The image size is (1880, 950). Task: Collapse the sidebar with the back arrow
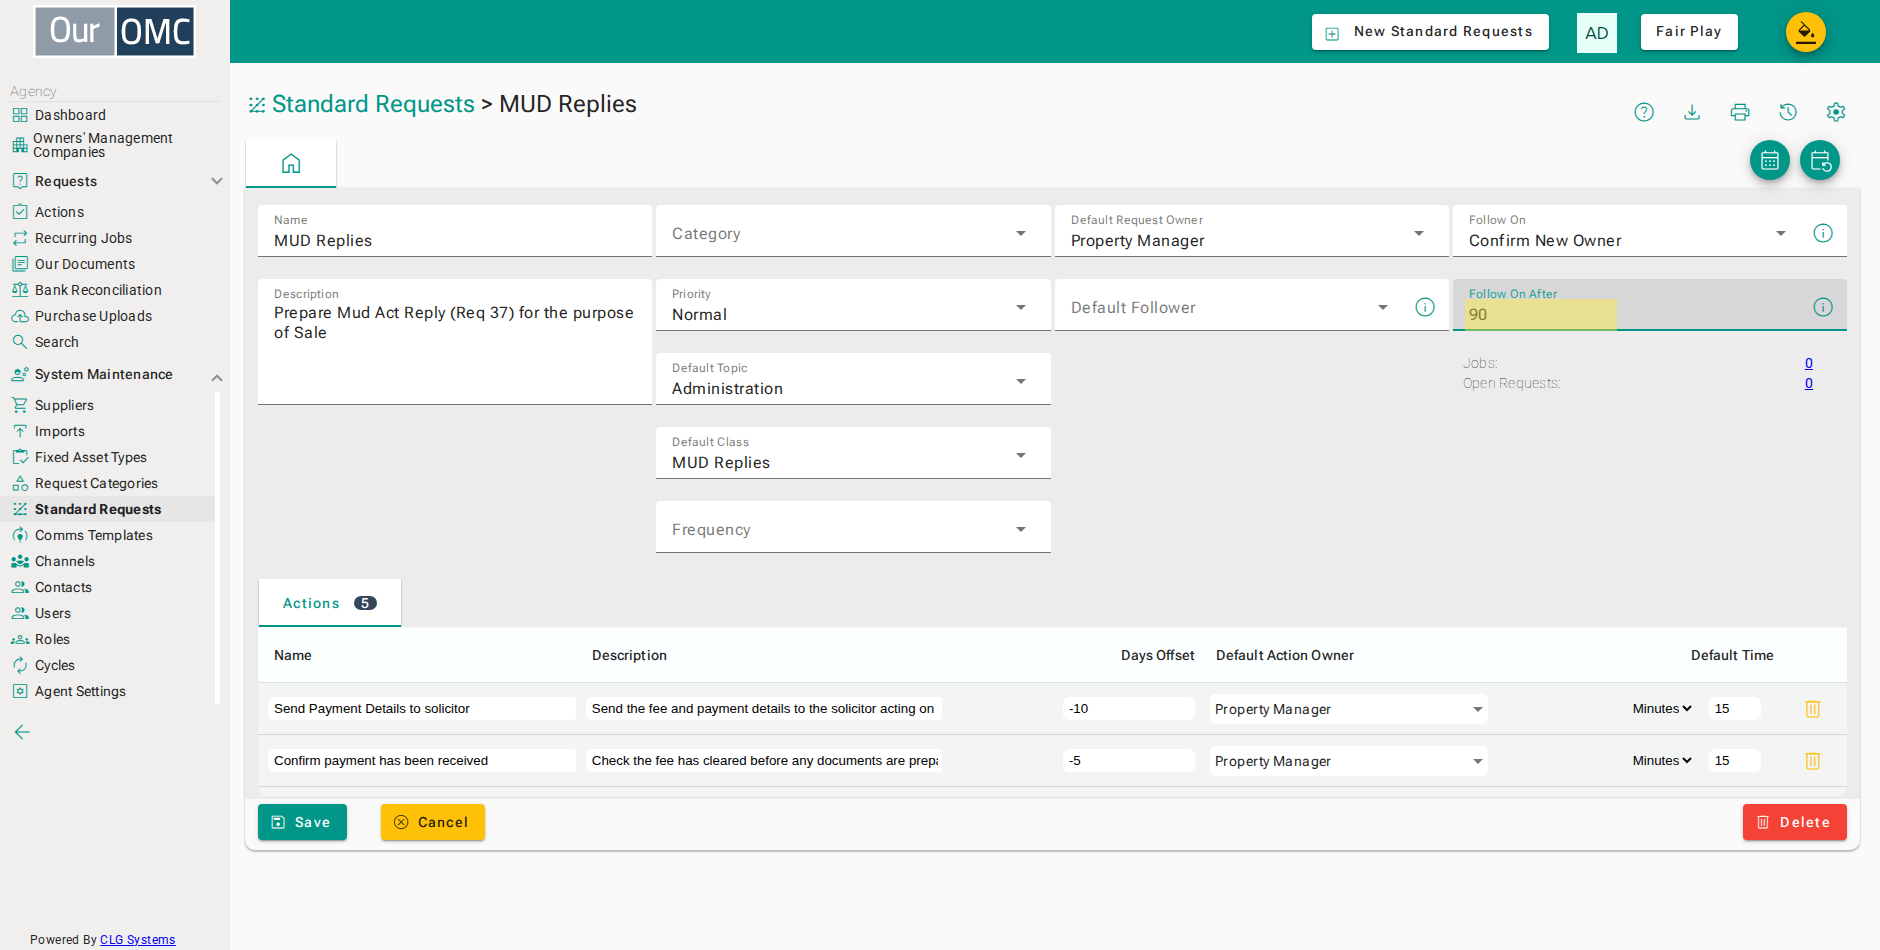click(x=22, y=732)
